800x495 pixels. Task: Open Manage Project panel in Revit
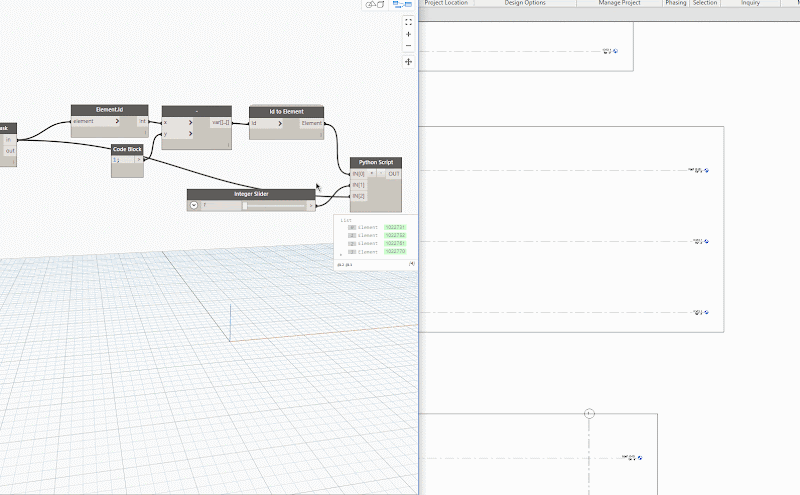[619, 3]
